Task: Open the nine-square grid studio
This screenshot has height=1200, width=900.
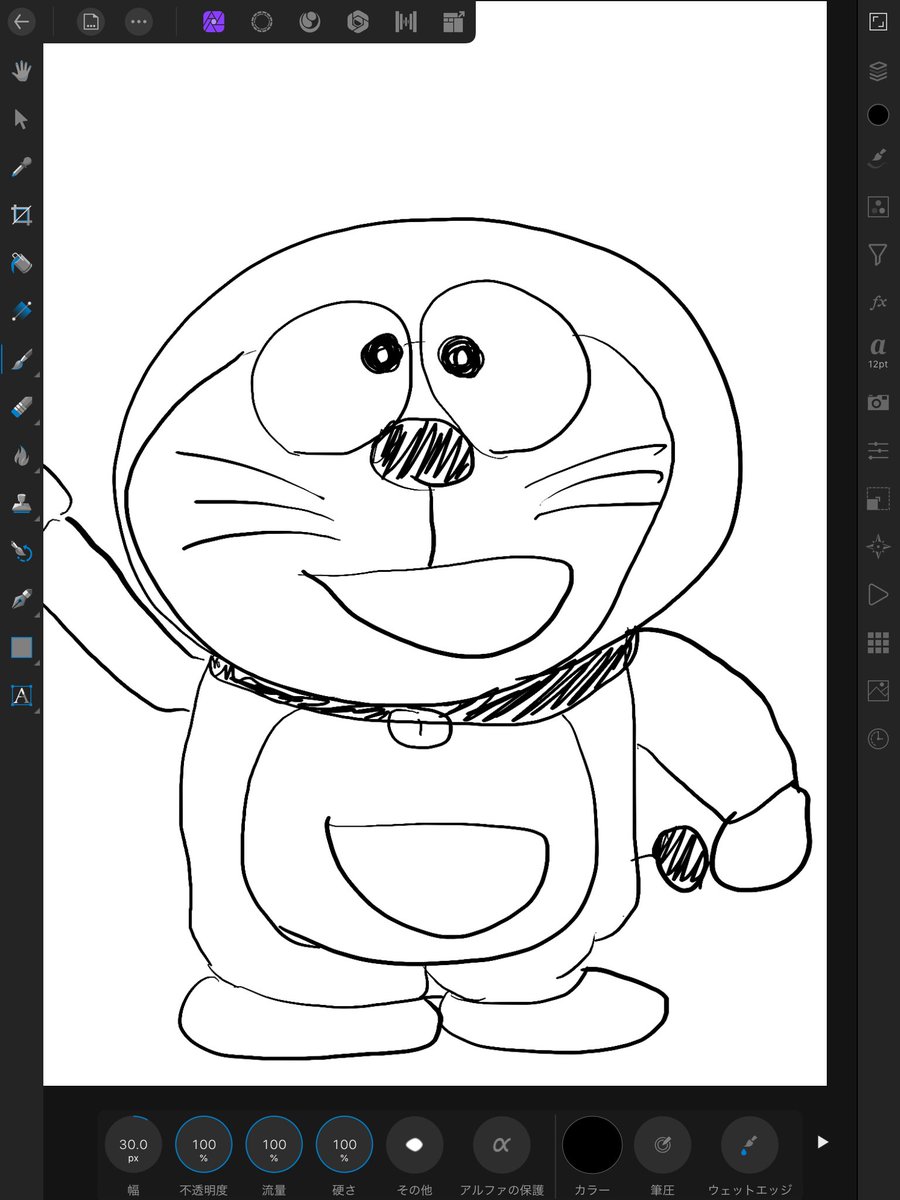Action: [878, 642]
